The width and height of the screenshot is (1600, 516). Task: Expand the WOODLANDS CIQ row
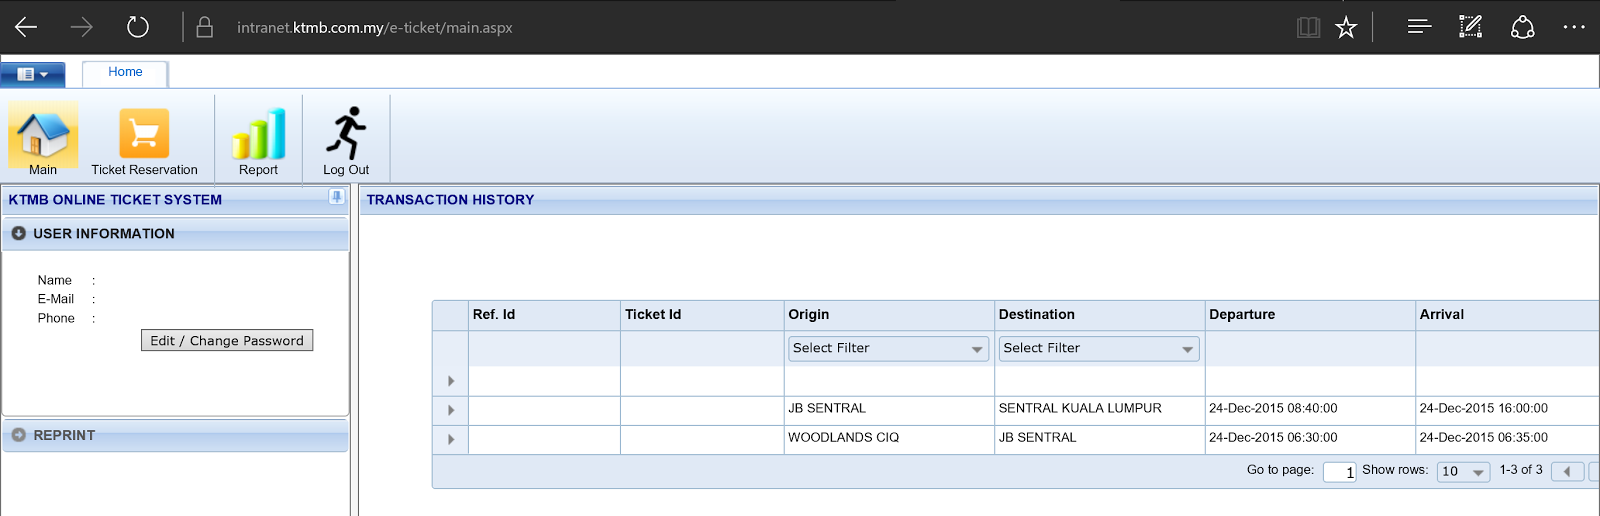tap(451, 439)
